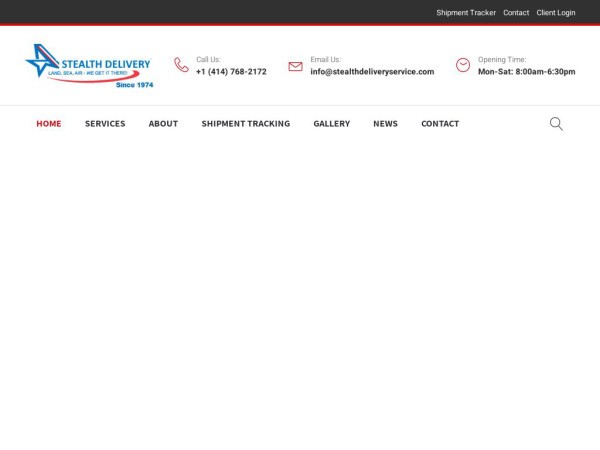Click the 'Opening Time:' label
This screenshot has width=600, height=450.
click(x=502, y=59)
